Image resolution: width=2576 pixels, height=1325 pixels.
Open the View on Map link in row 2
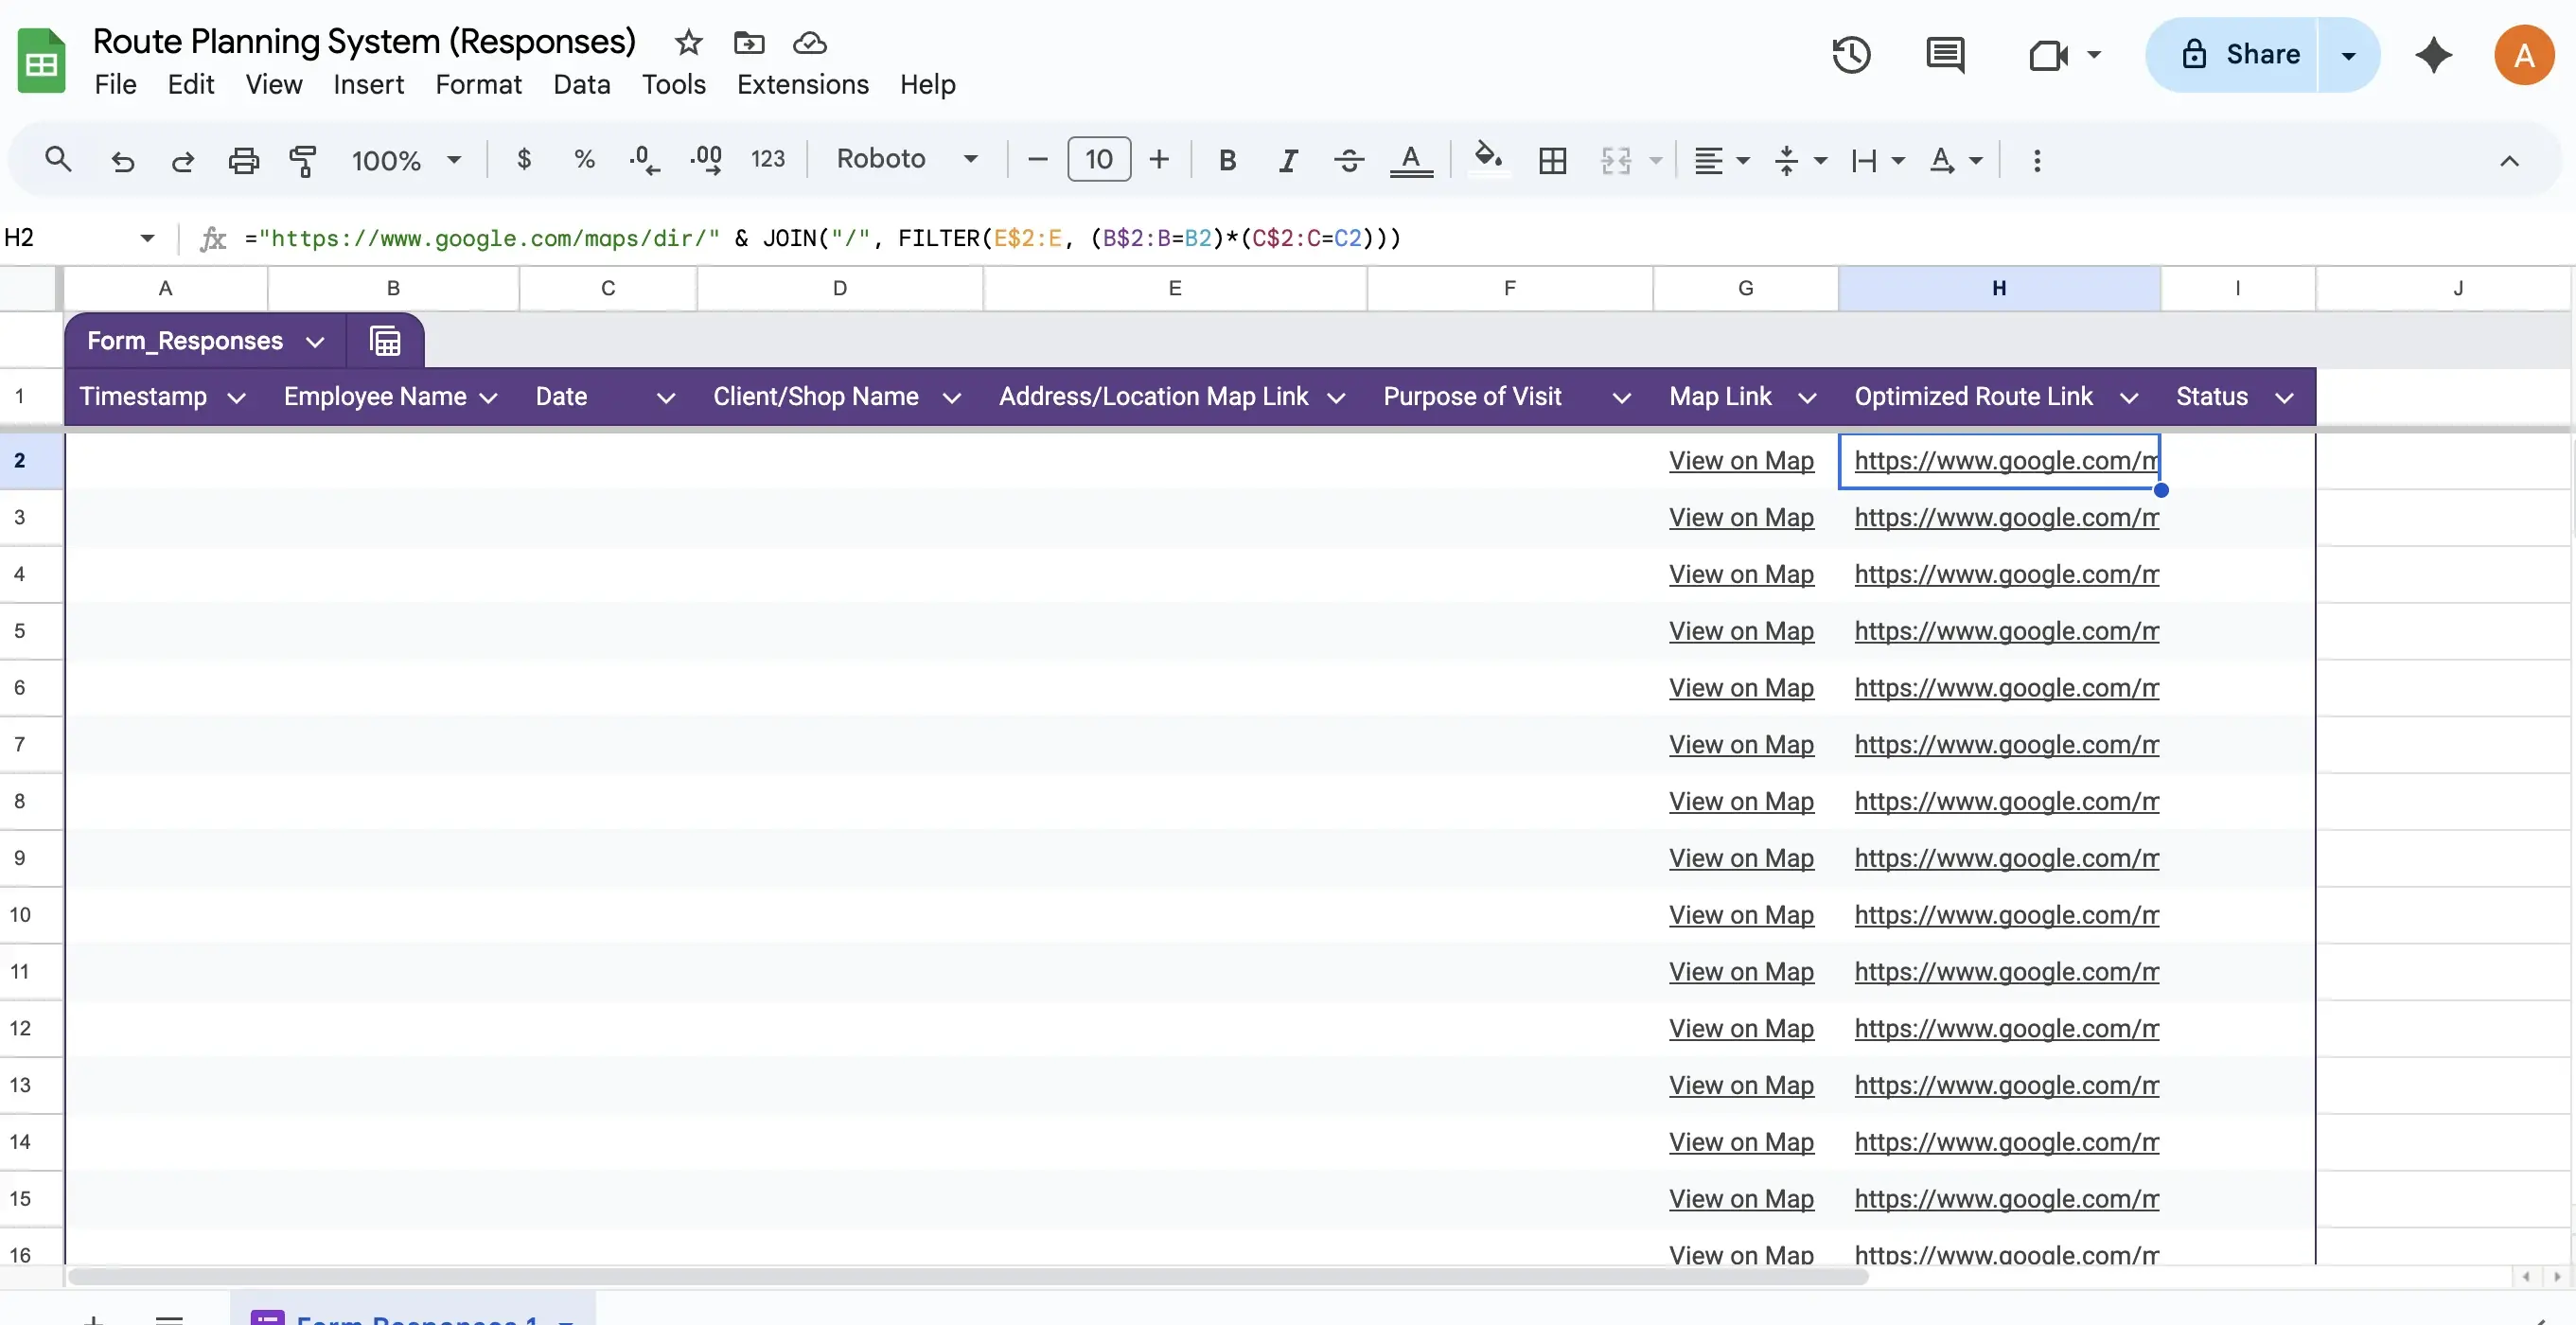pyautogui.click(x=1742, y=460)
